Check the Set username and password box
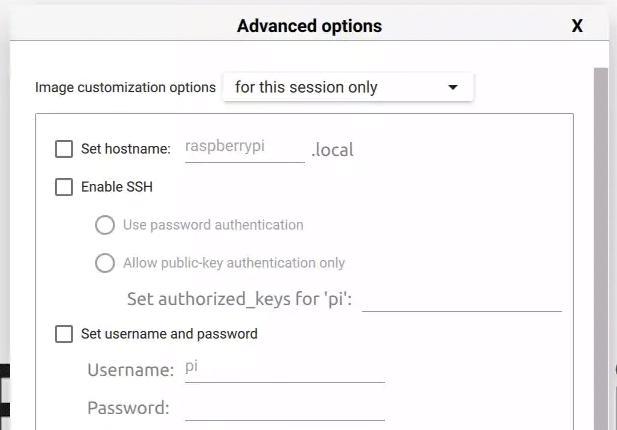Screen dimensions: 617x430 coord(64,334)
